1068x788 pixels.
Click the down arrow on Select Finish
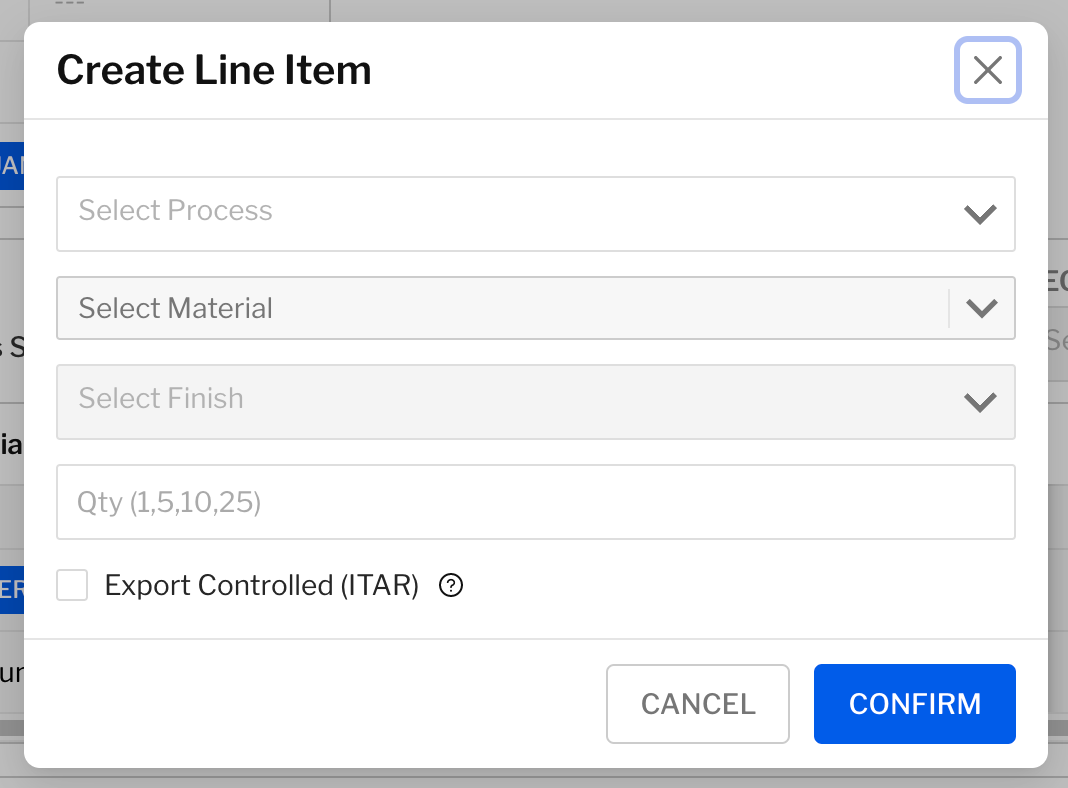[979, 402]
